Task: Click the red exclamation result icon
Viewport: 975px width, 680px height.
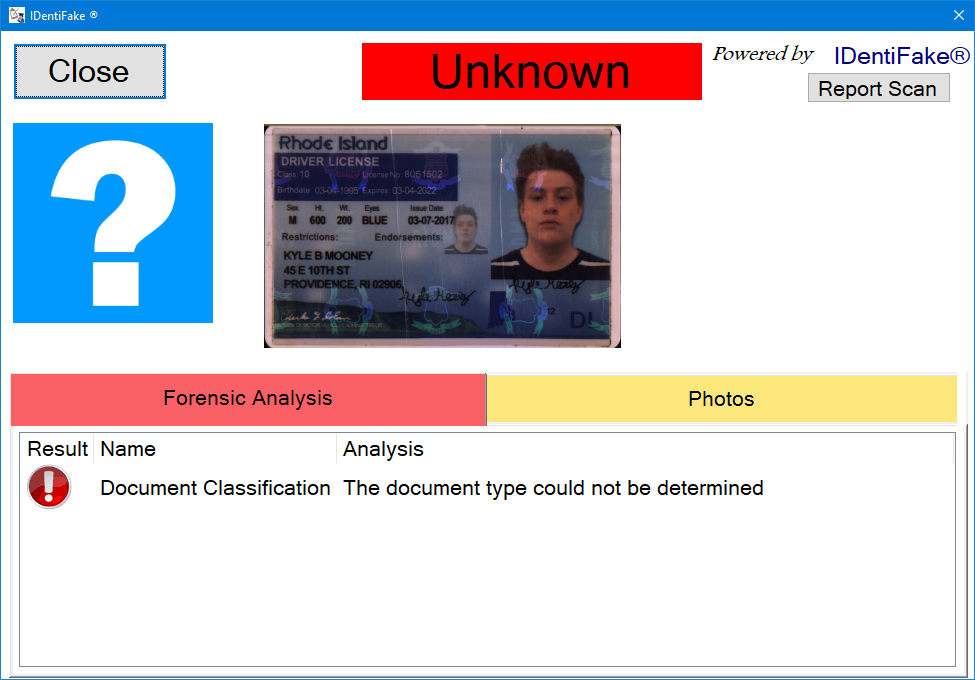Action: [49, 487]
